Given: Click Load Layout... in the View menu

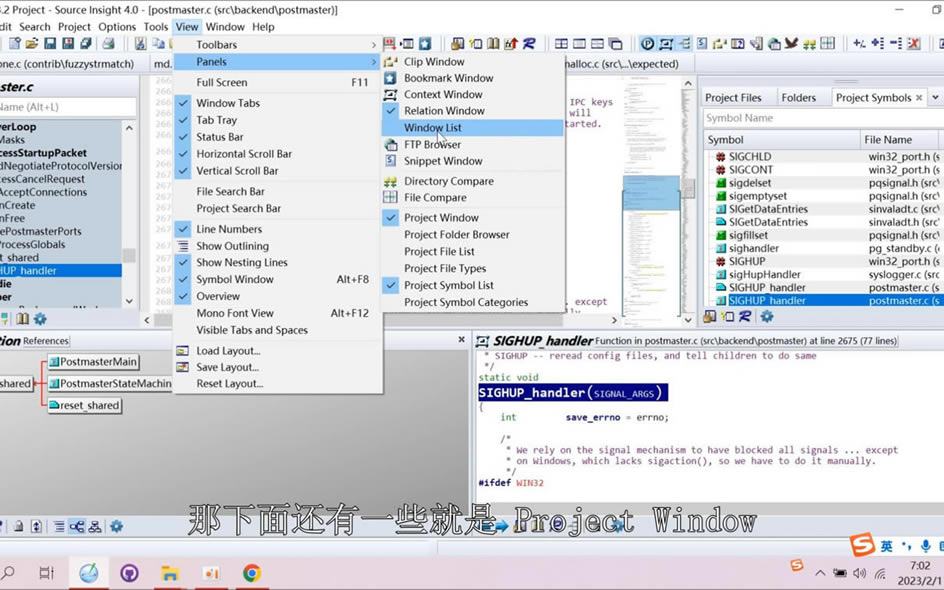Looking at the screenshot, I should (278, 350).
